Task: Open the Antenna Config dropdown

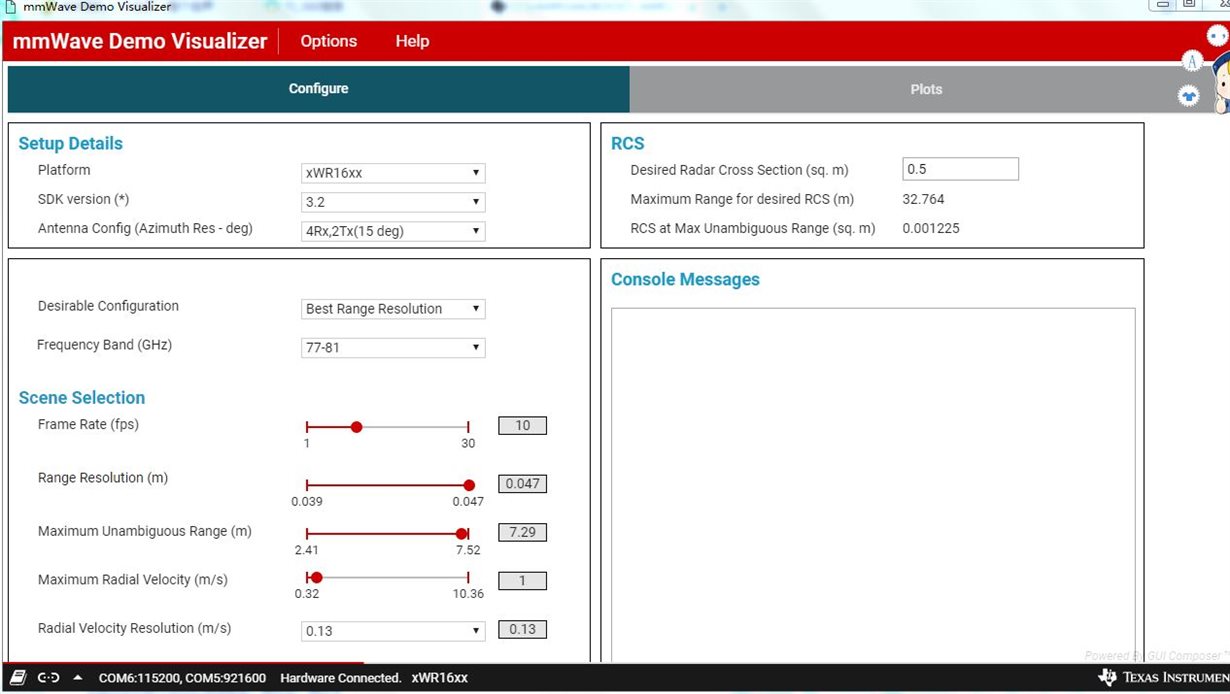Action: click(x=393, y=231)
